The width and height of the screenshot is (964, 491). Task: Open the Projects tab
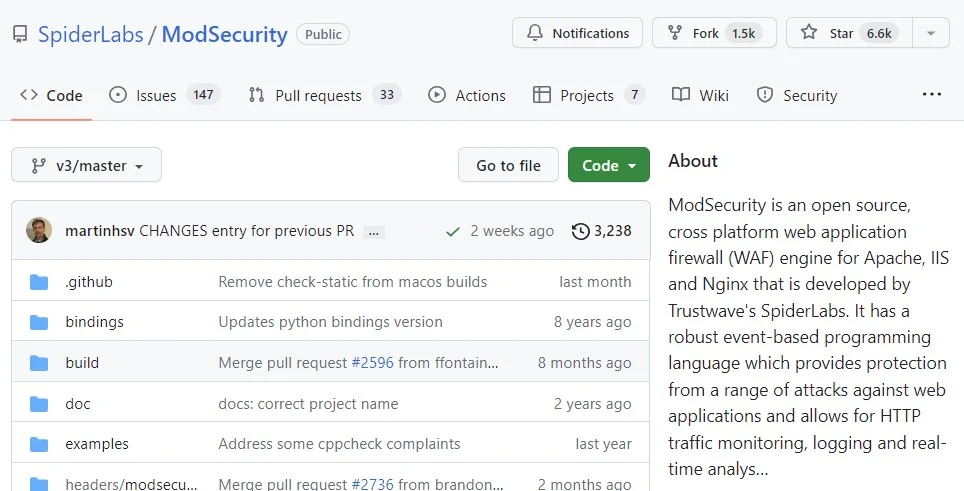tap(588, 95)
